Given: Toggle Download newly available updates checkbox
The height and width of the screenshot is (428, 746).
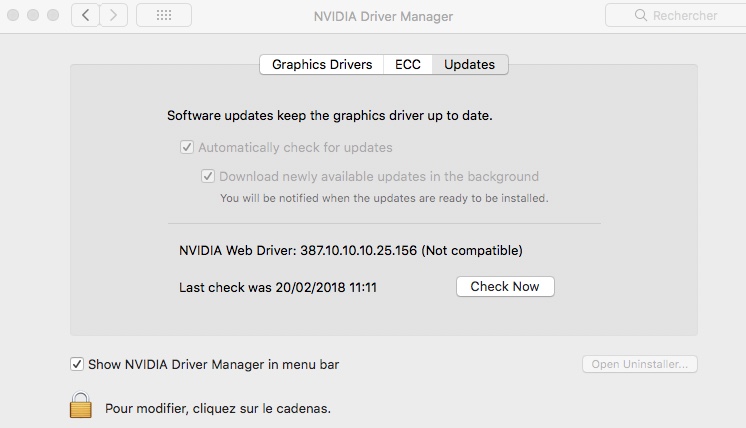Looking at the screenshot, I should [x=207, y=176].
